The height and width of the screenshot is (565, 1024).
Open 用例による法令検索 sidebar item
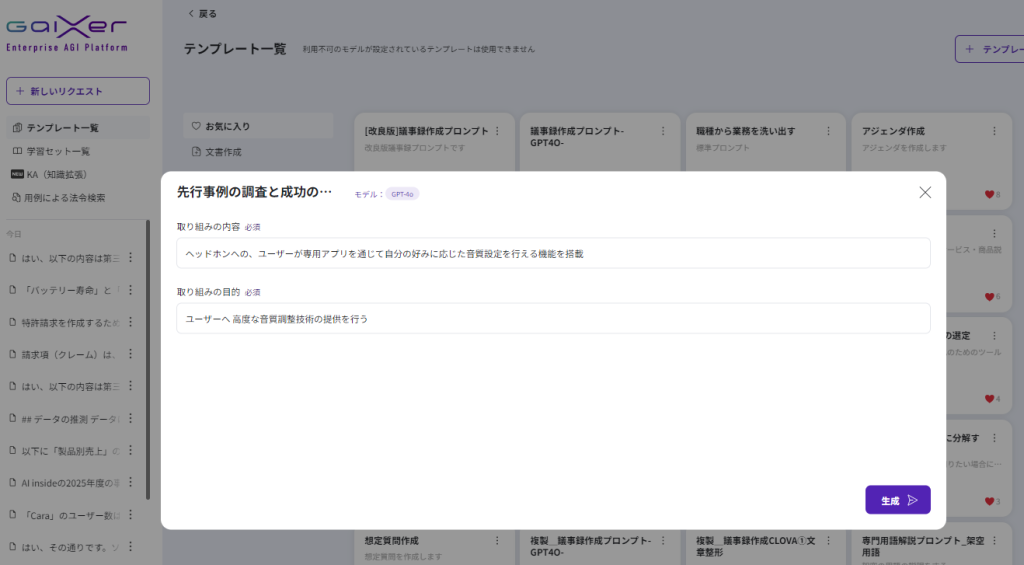point(64,197)
